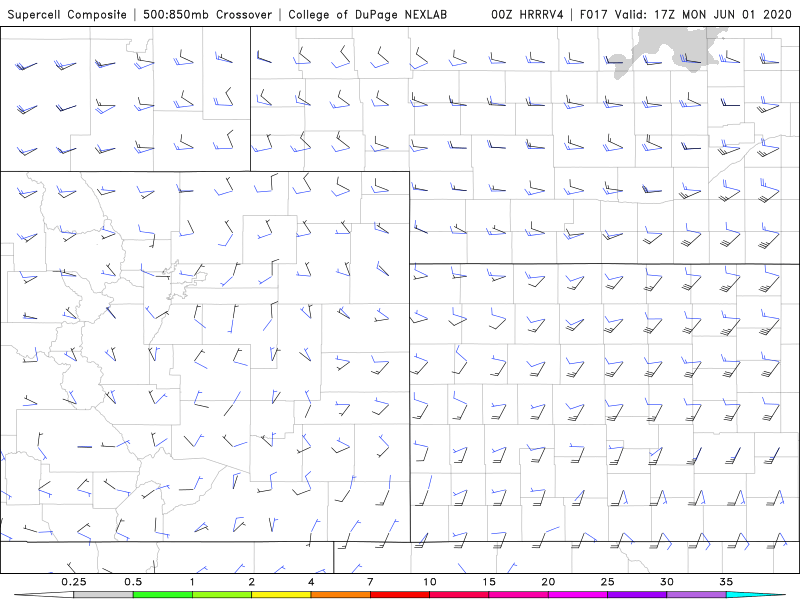
Task: Click the "10" legend value
Action: point(430,582)
